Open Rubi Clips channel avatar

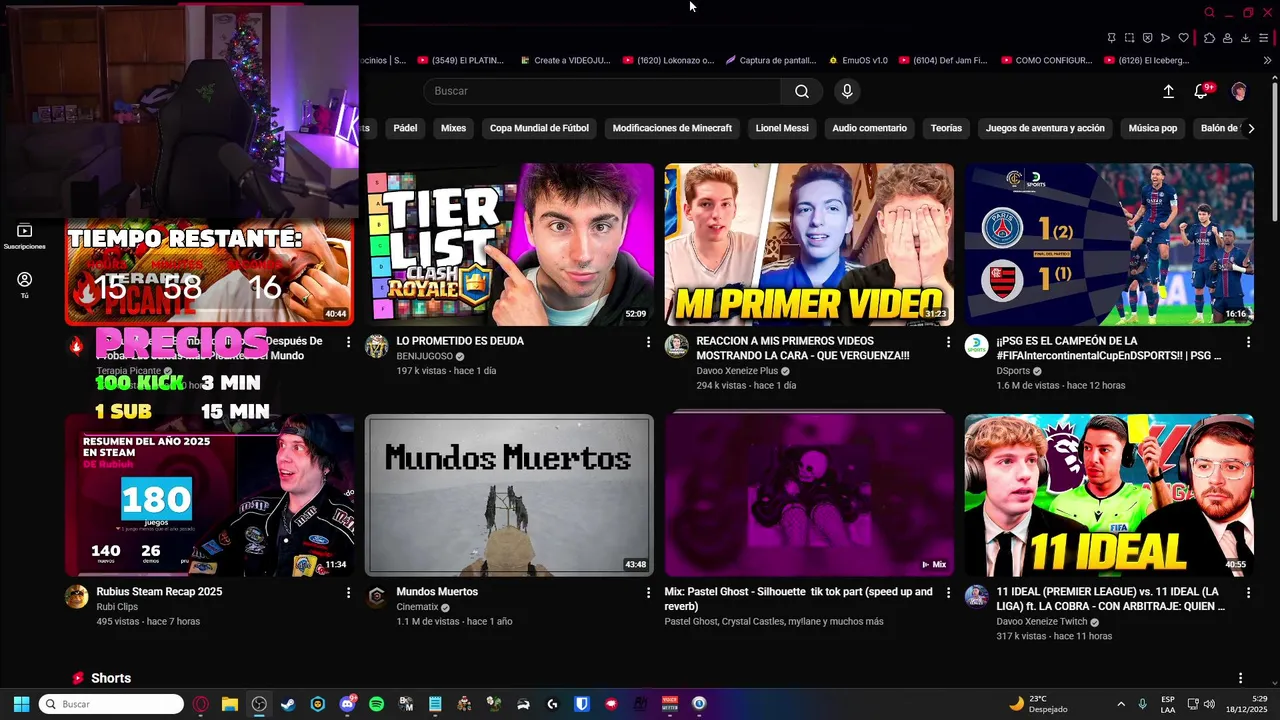76,597
